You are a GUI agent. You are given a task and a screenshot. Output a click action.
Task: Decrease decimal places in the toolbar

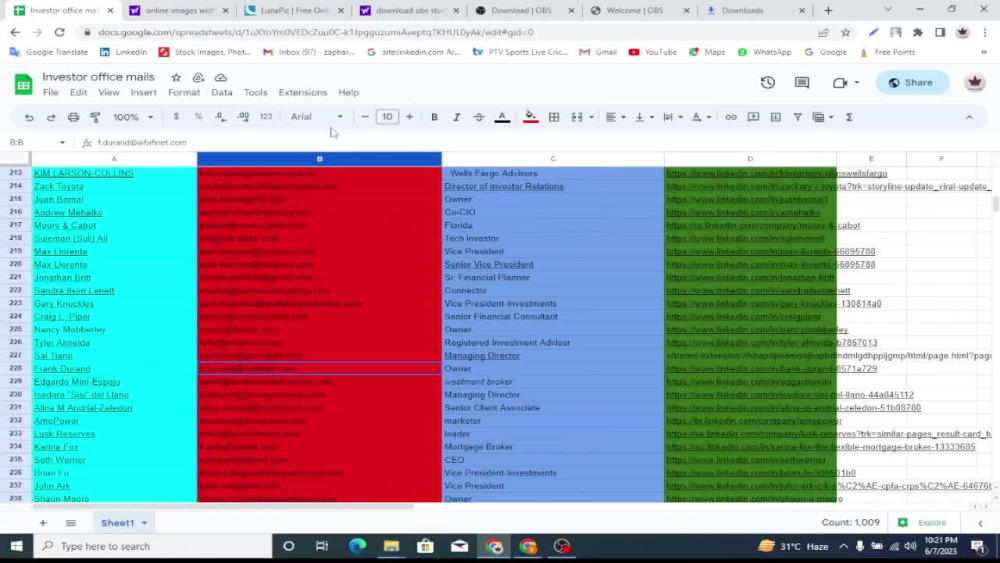point(220,117)
